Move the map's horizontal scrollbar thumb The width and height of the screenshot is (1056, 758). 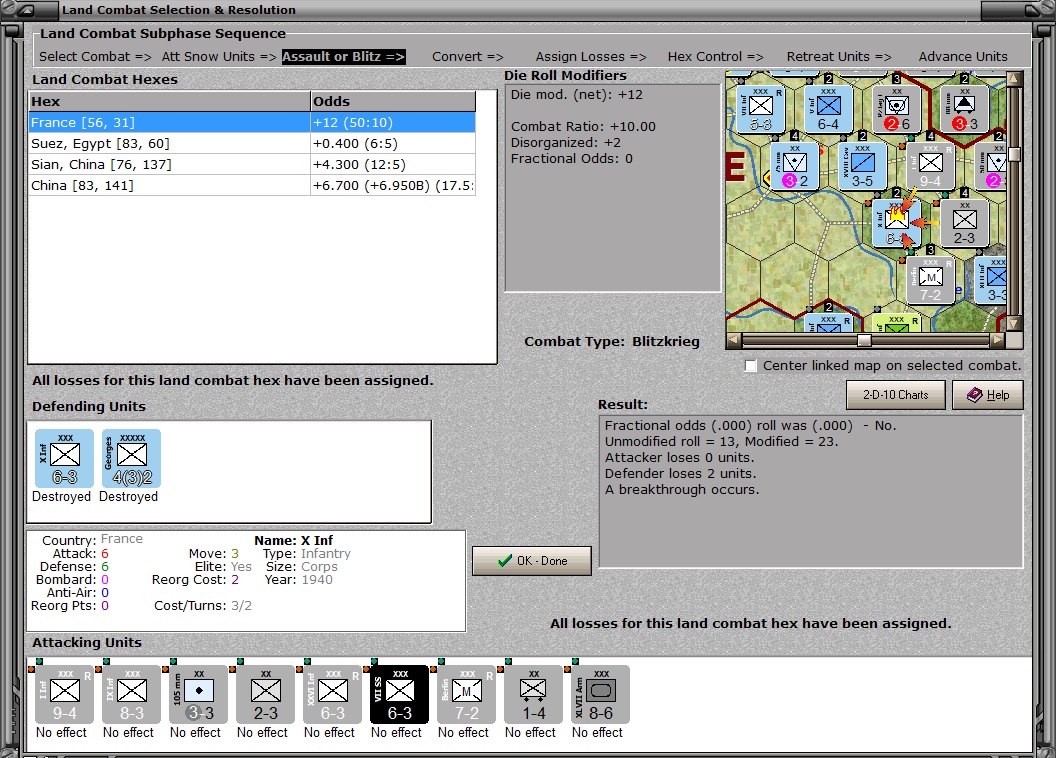(x=863, y=341)
